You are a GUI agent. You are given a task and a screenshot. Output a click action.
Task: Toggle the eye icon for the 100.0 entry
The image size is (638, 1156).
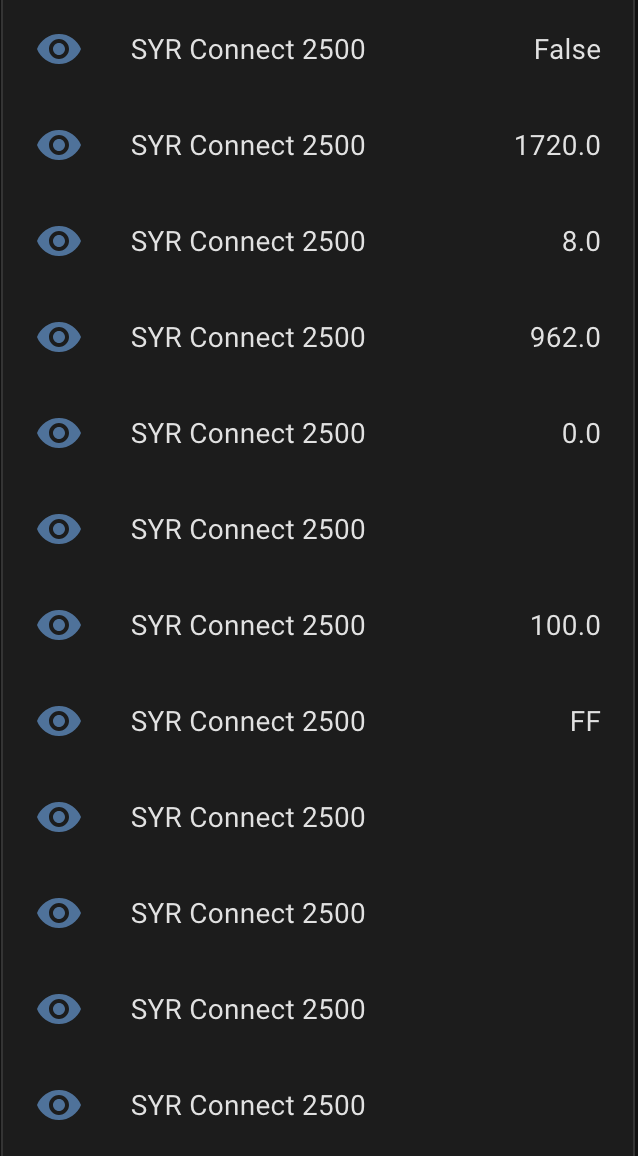[59, 625]
